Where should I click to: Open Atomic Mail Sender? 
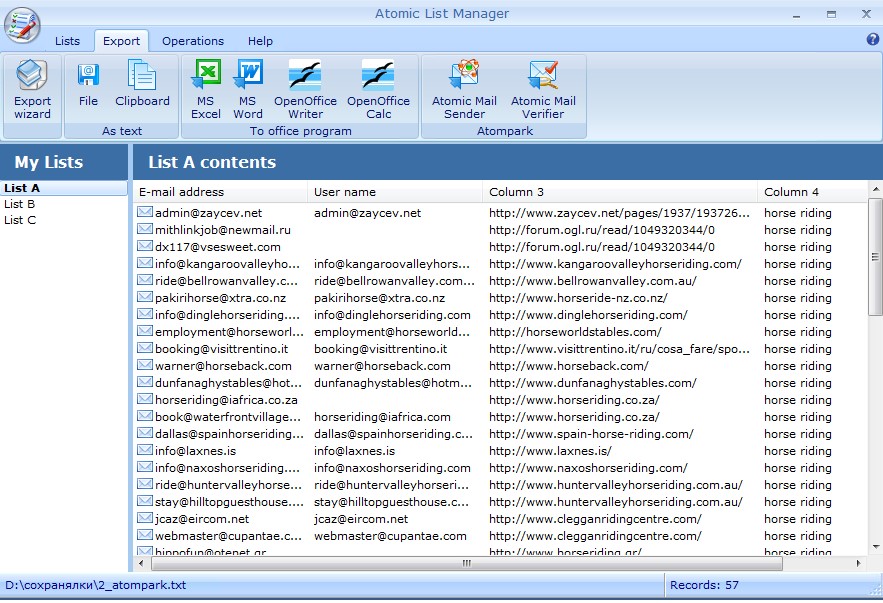(x=463, y=85)
